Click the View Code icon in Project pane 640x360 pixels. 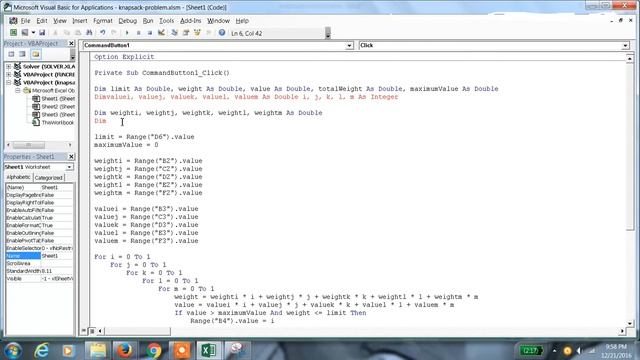[x=11, y=54]
